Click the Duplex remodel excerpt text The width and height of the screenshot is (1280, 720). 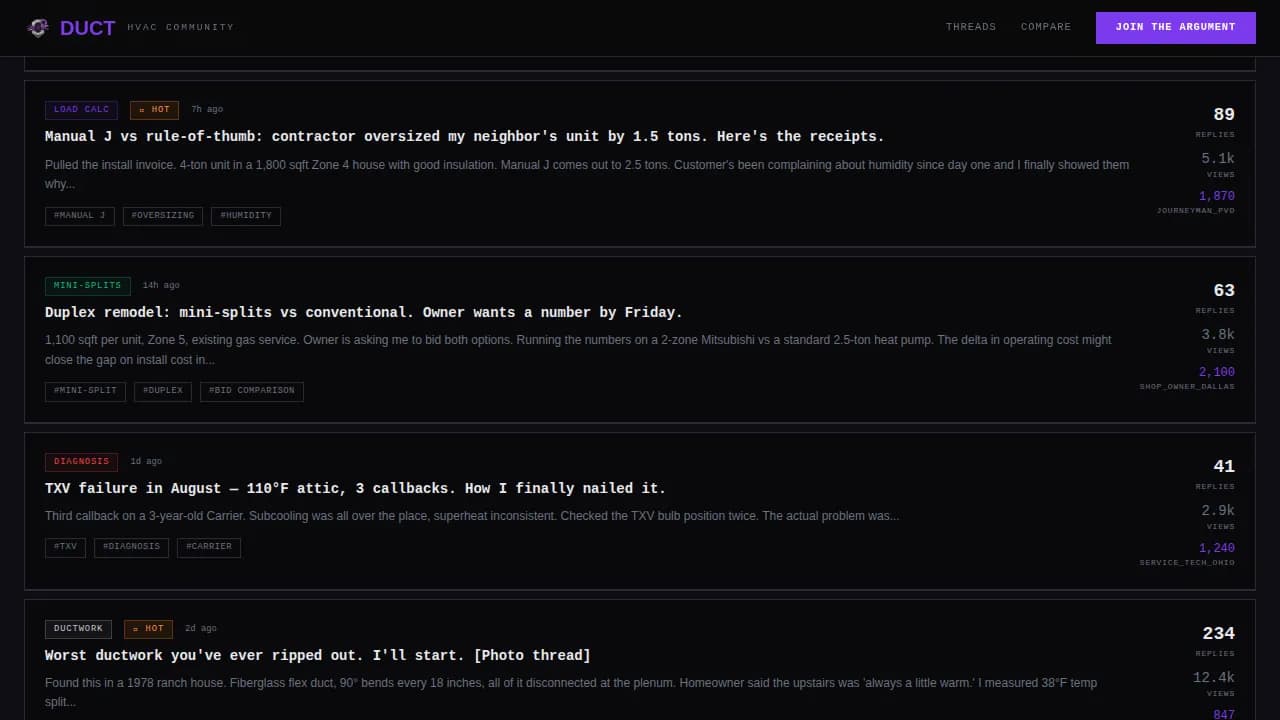click(578, 350)
